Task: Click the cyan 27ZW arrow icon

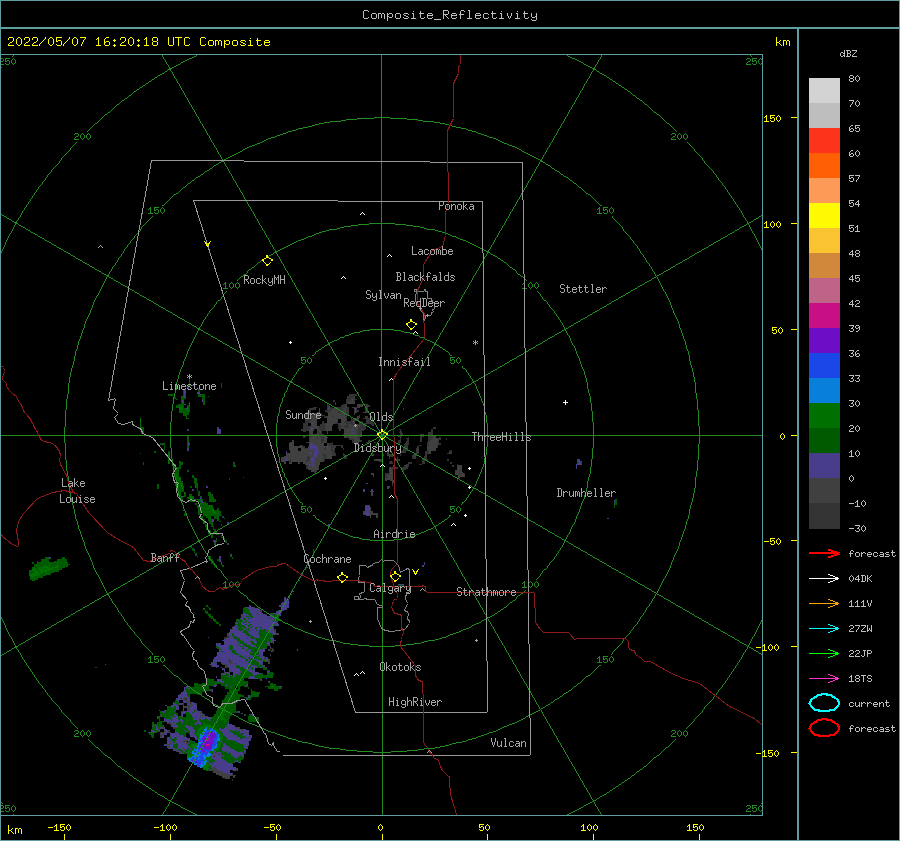Action: click(x=824, y=629)
